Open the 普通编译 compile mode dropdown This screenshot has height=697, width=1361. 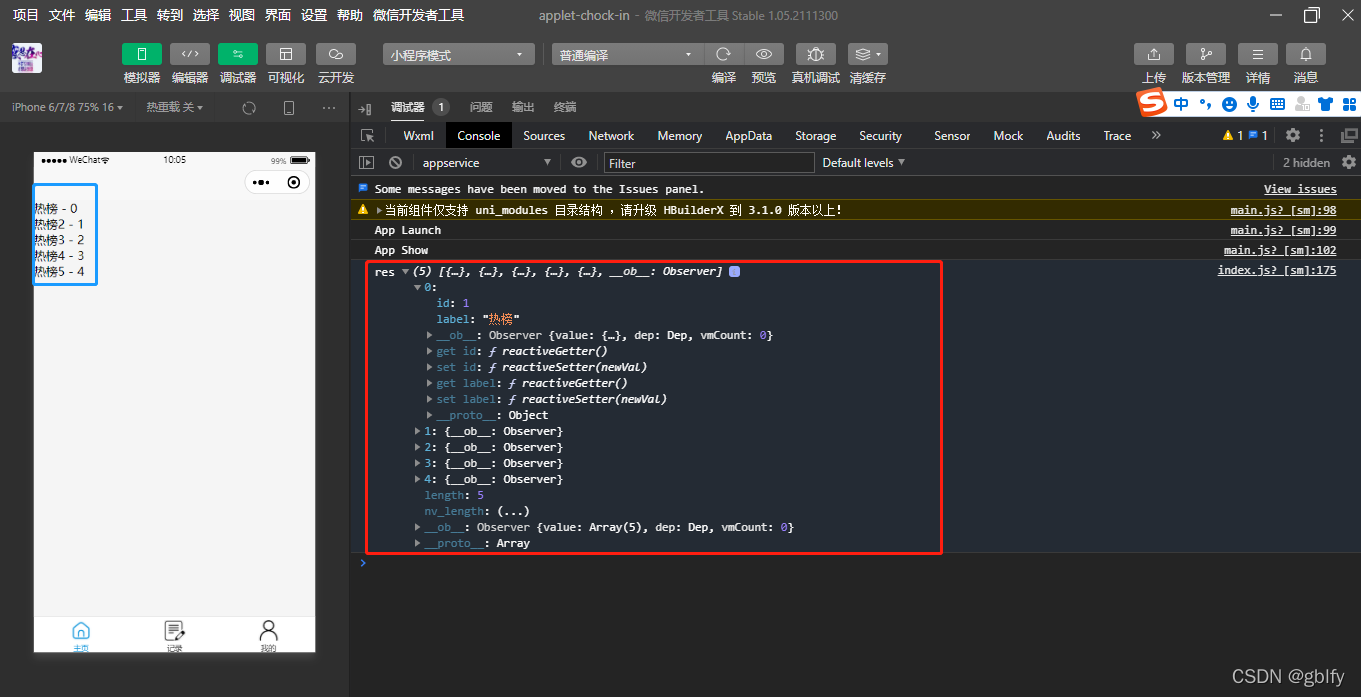[x=628, y=55]
